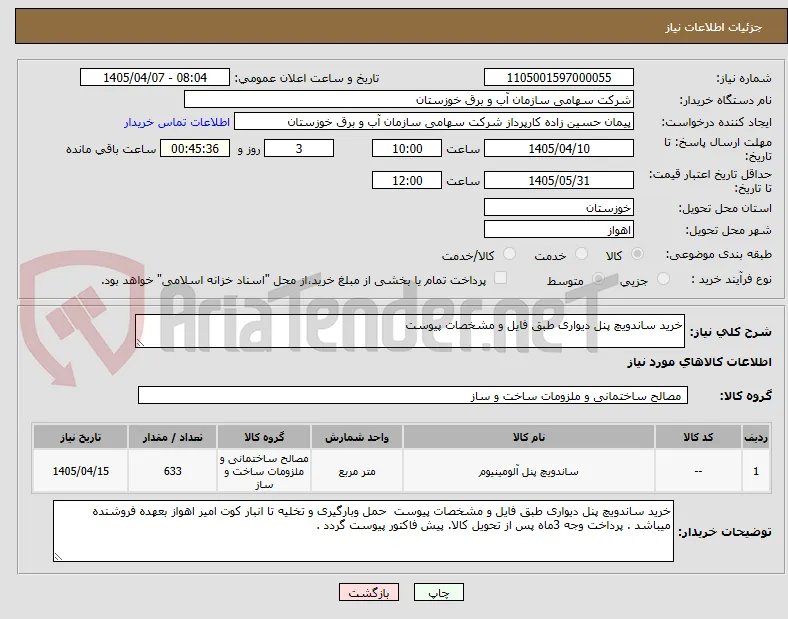Click the delivery province field خوزستان
The width and height of the screenshot is (788, 619).
(x=559, y=207)
